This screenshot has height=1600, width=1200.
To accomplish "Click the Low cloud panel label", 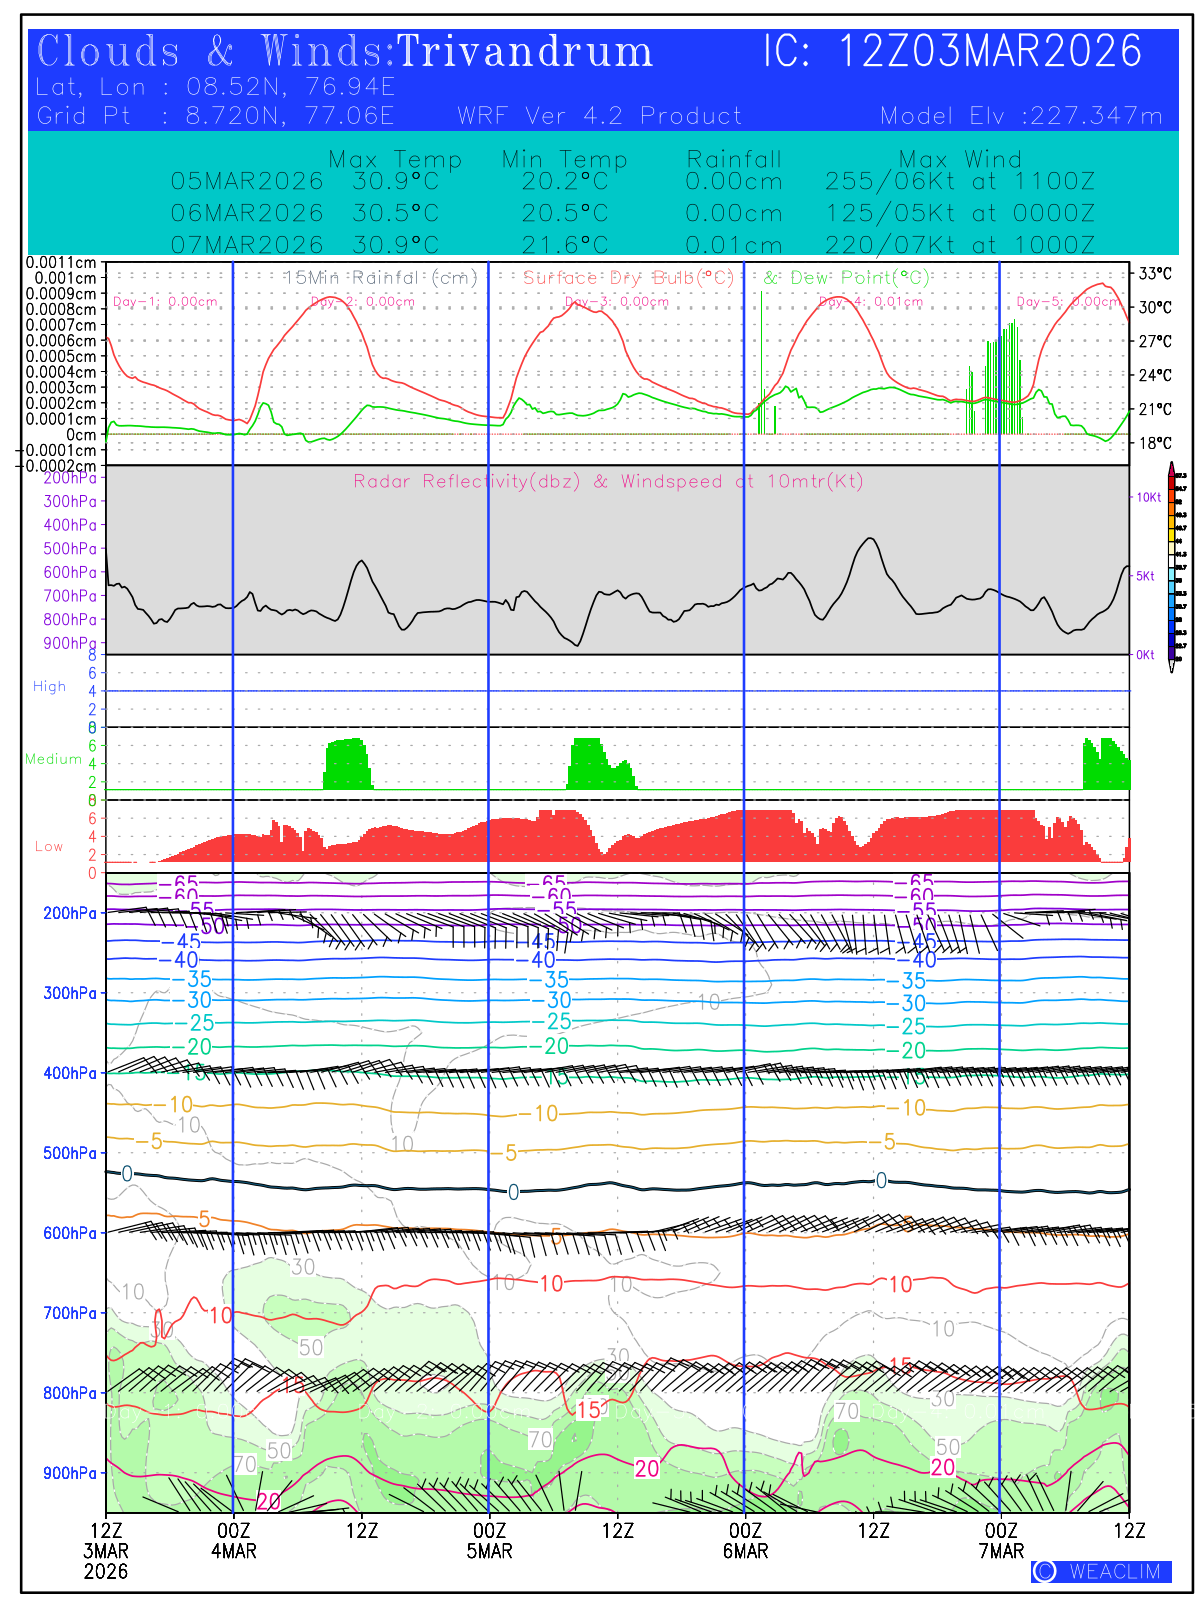I will click(49, 846).
